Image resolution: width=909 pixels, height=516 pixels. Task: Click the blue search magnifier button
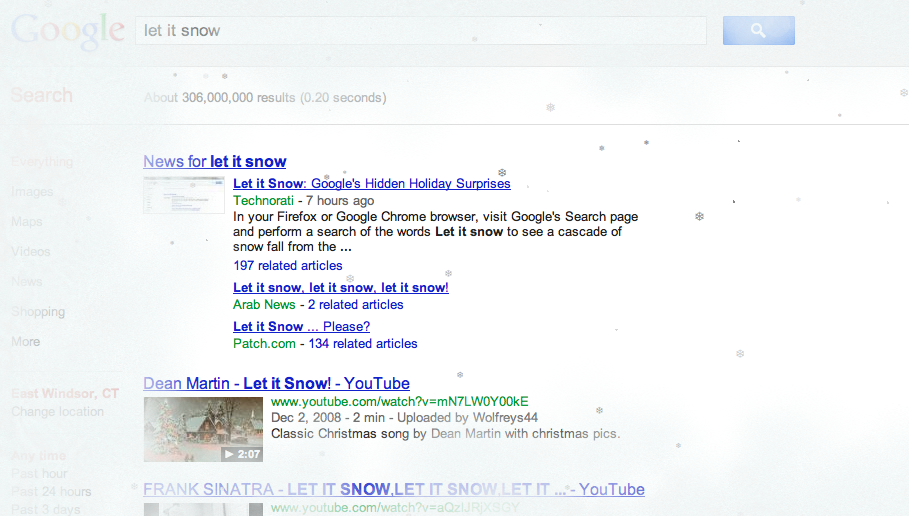click(758, 31)
